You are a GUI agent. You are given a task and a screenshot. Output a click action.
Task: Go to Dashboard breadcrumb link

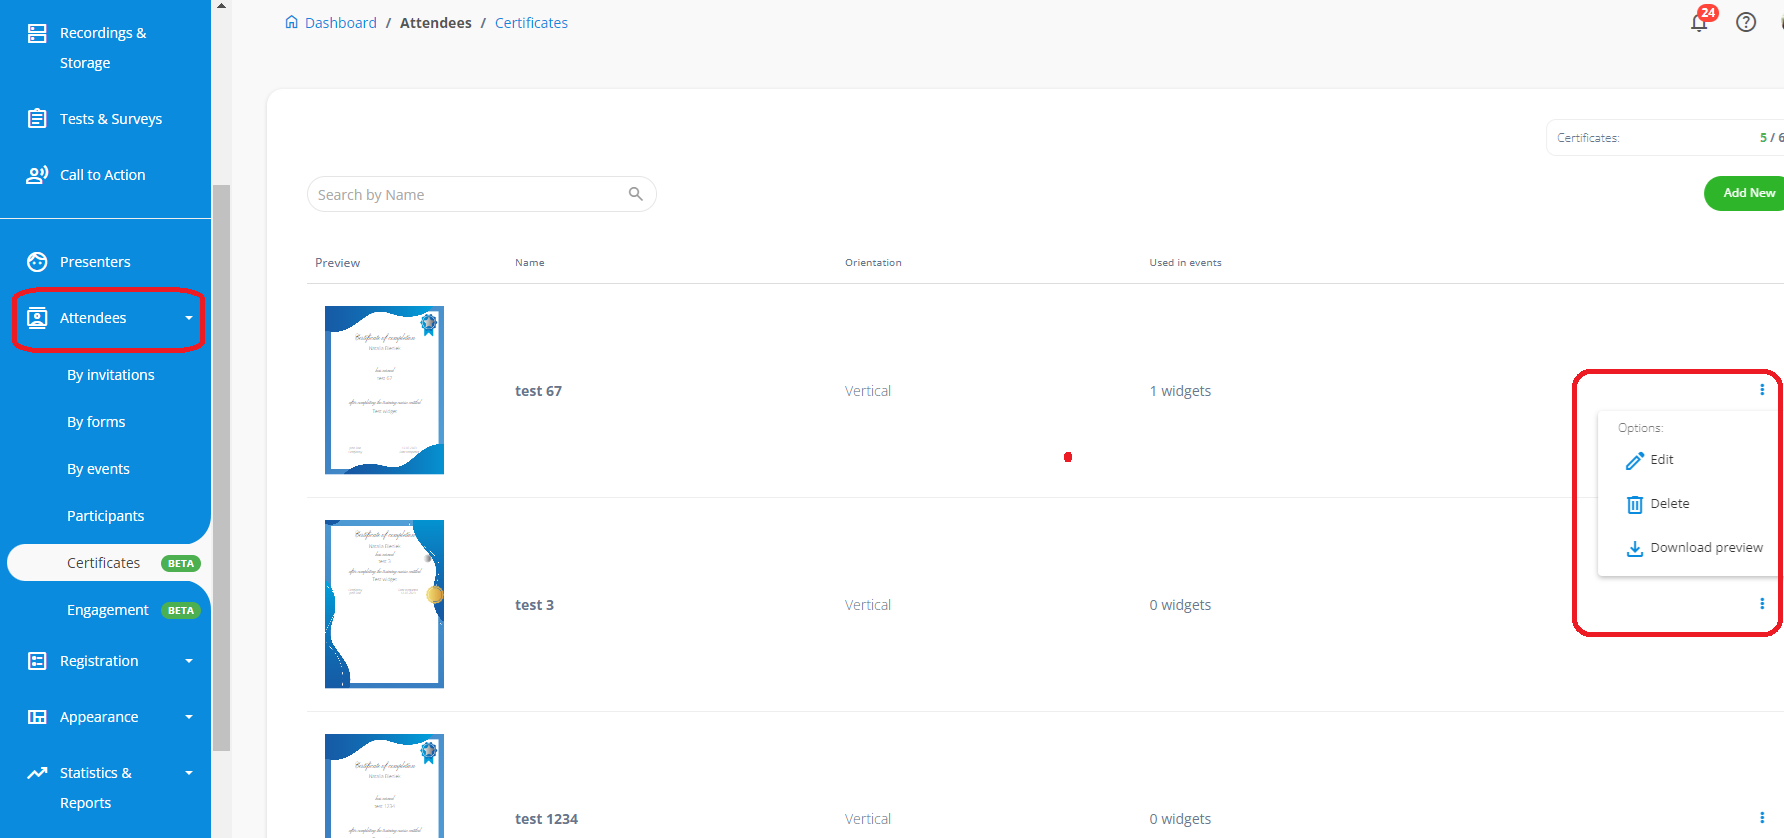click(x=340, y=23)
